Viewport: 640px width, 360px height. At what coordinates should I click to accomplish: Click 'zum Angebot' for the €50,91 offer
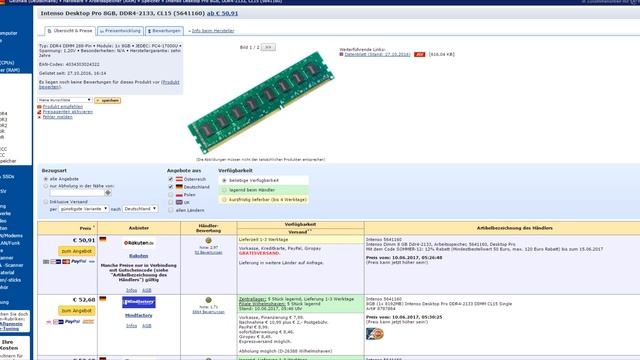pos(77,251)
